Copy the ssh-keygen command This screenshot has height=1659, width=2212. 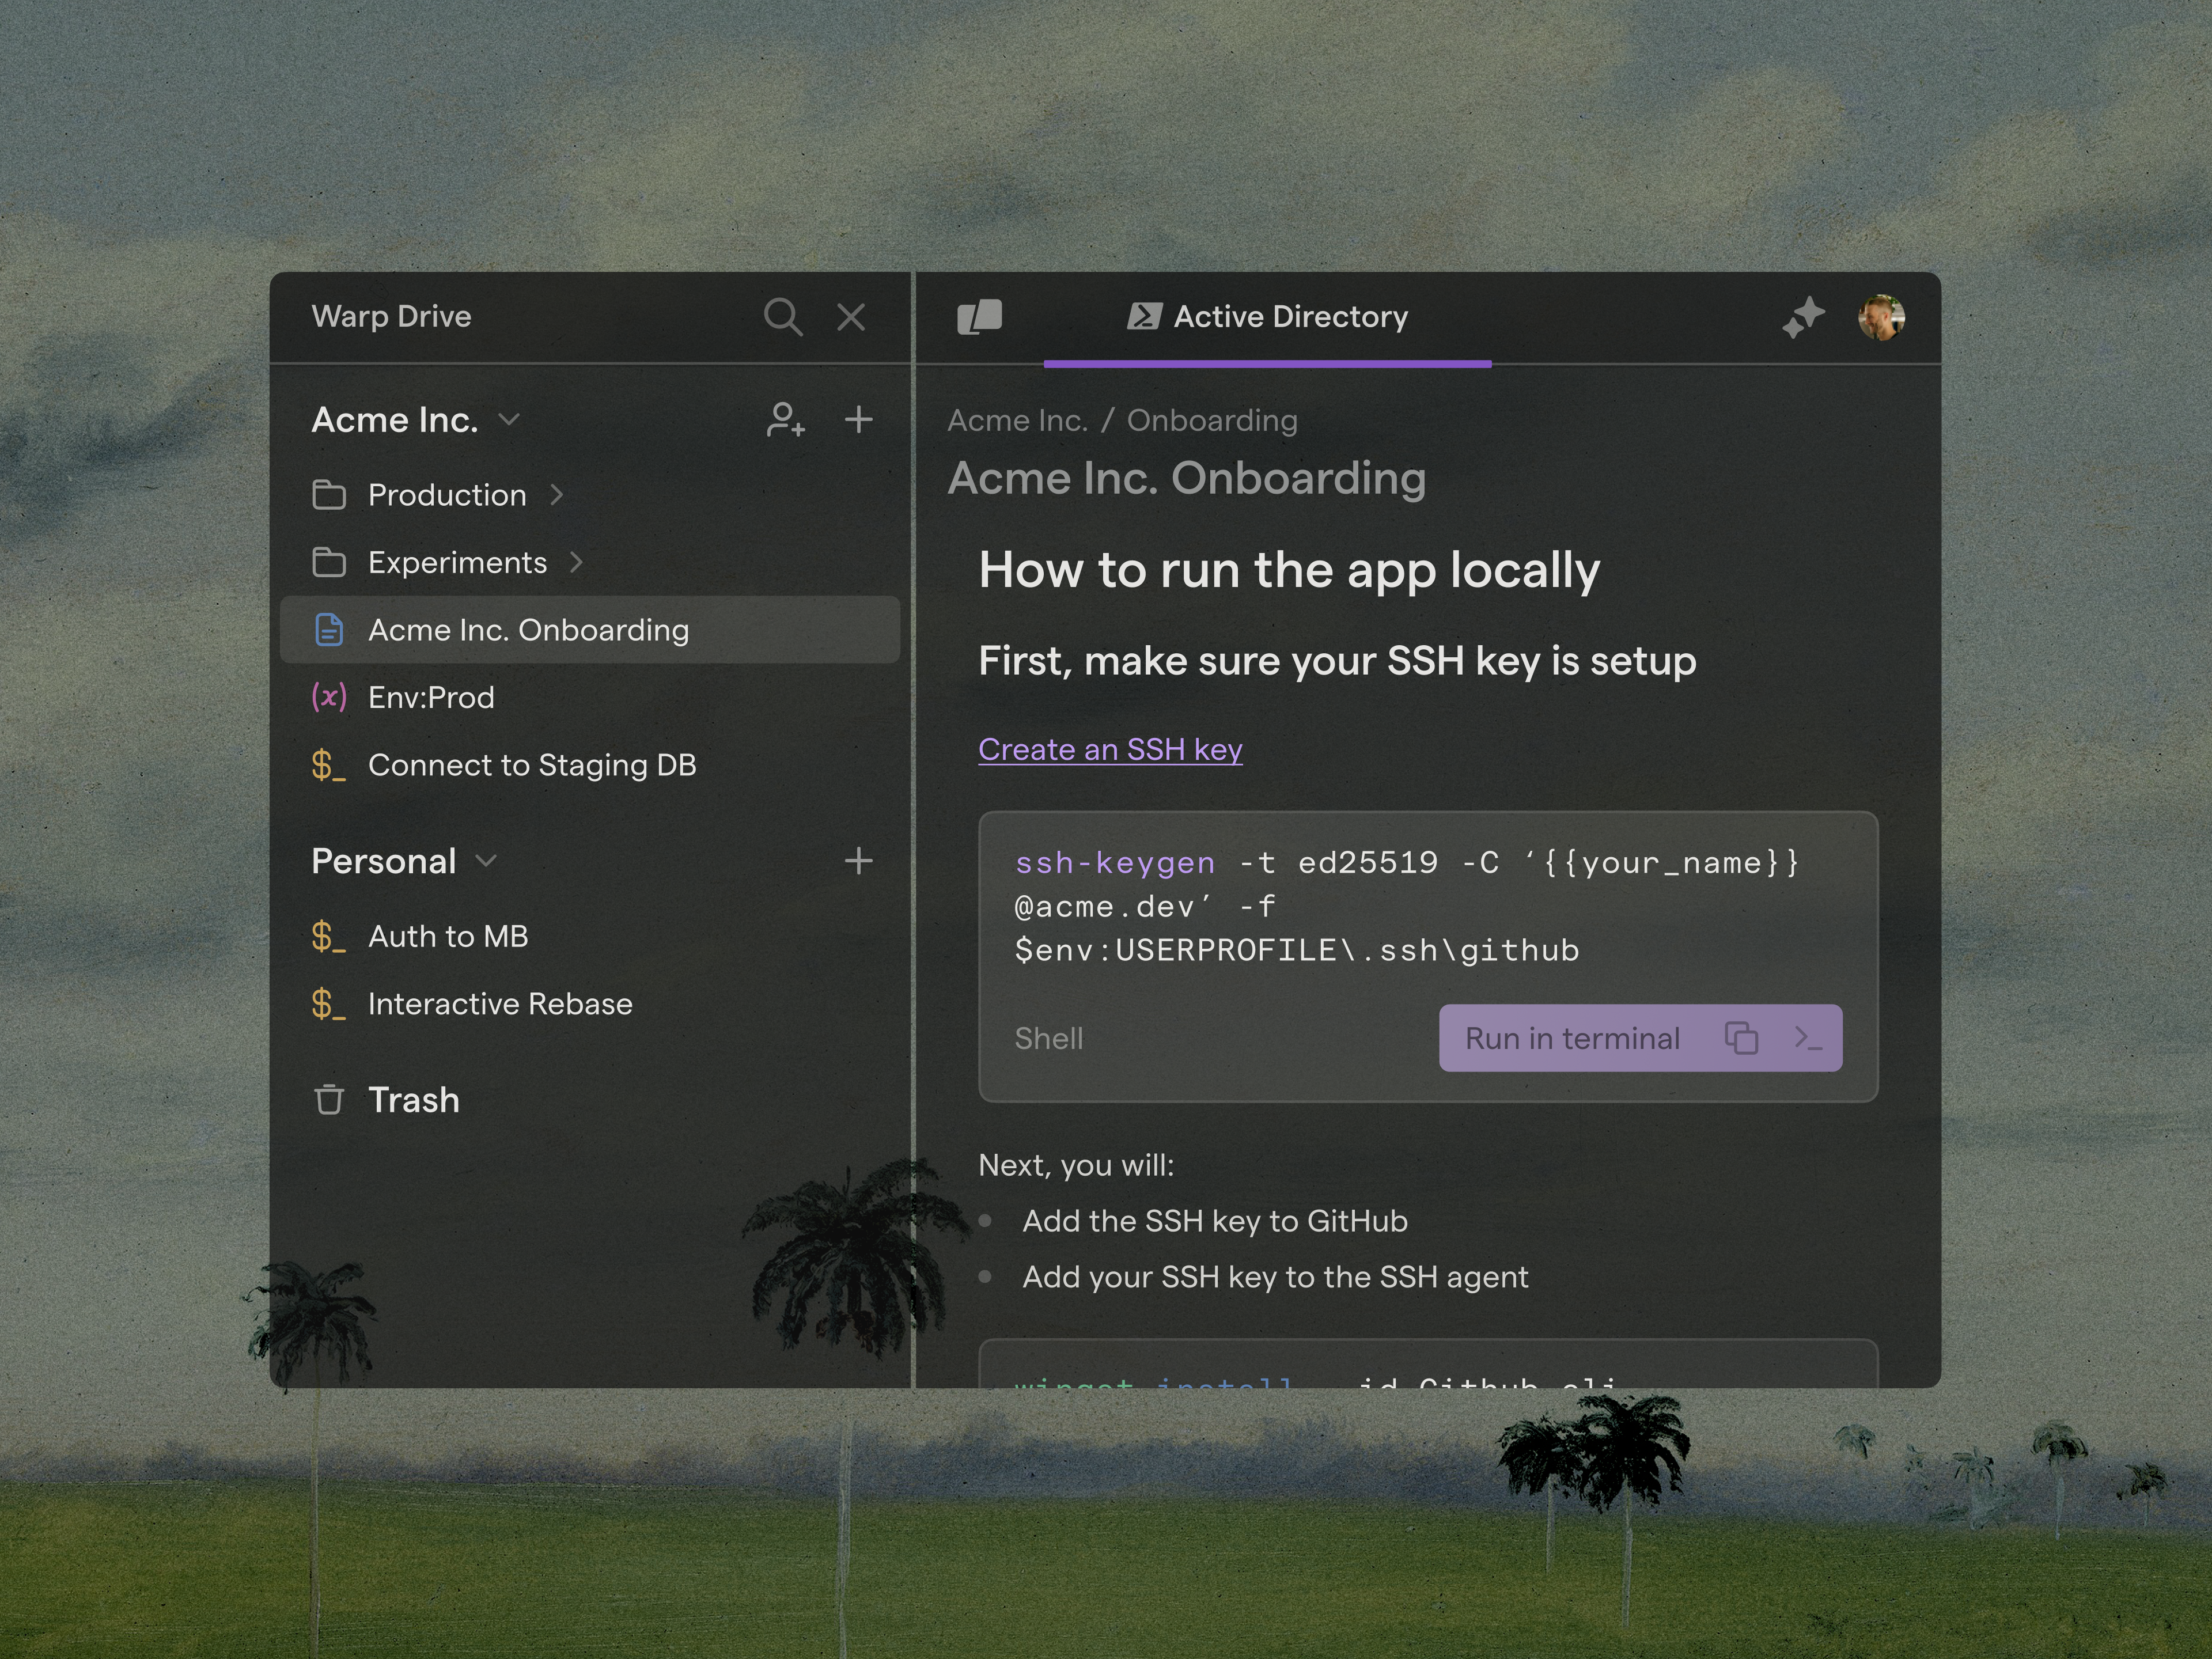pos(1741,1038)
